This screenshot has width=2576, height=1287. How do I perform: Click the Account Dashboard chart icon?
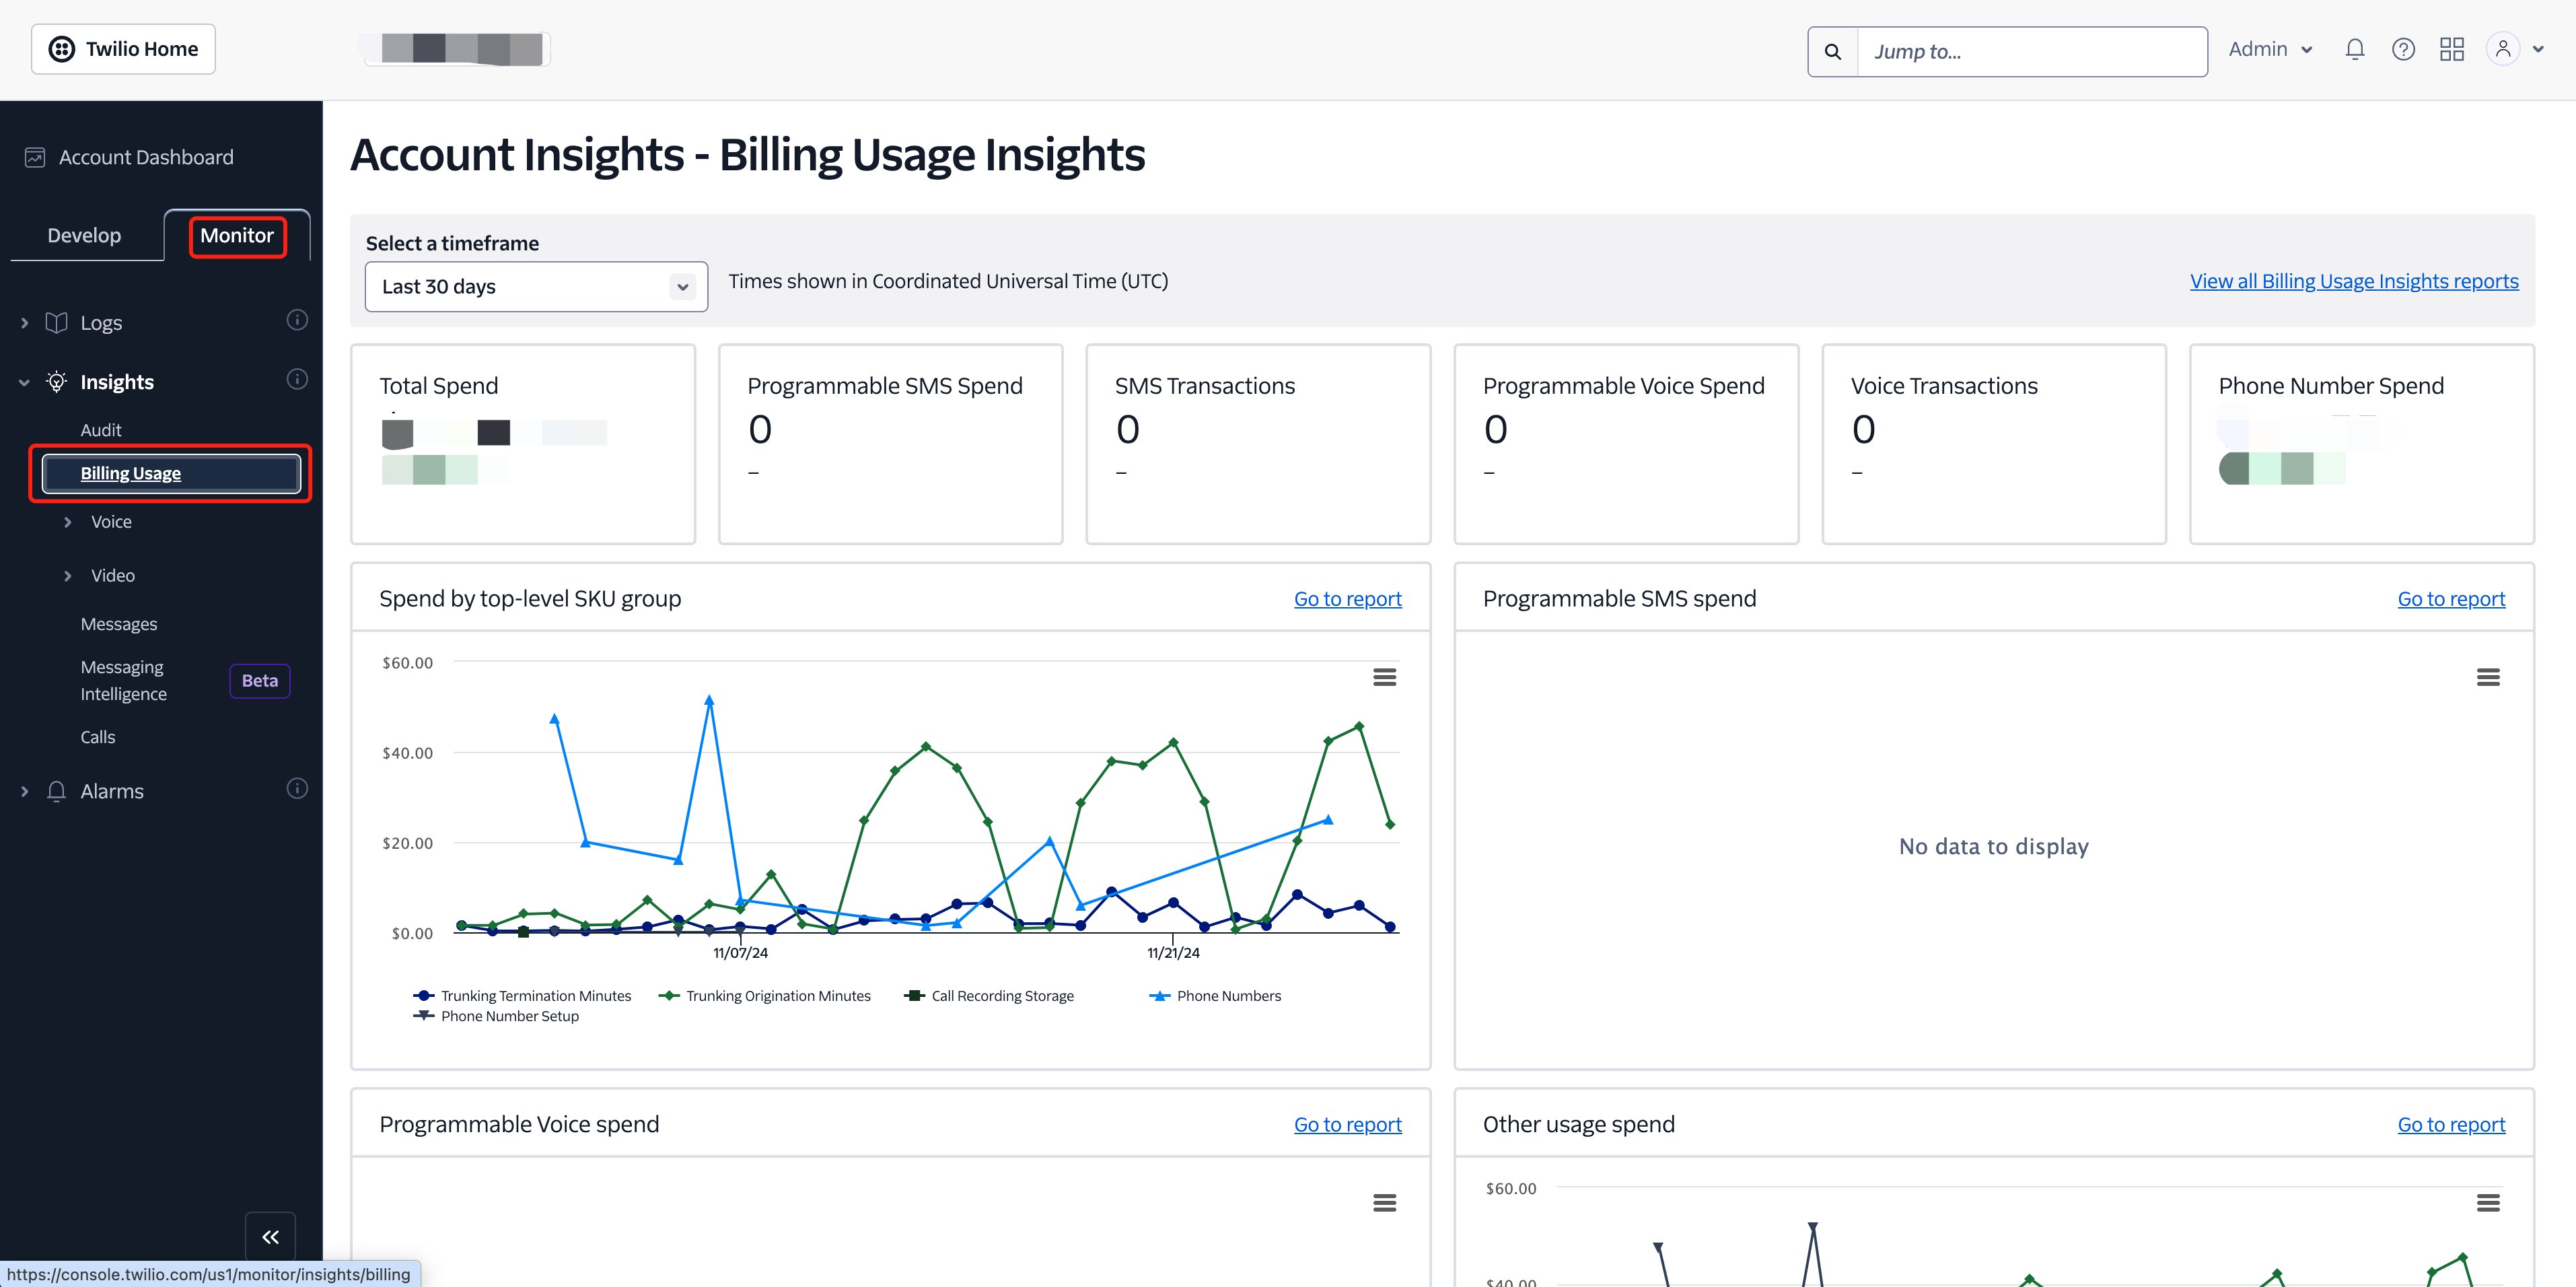pos(35,157)
